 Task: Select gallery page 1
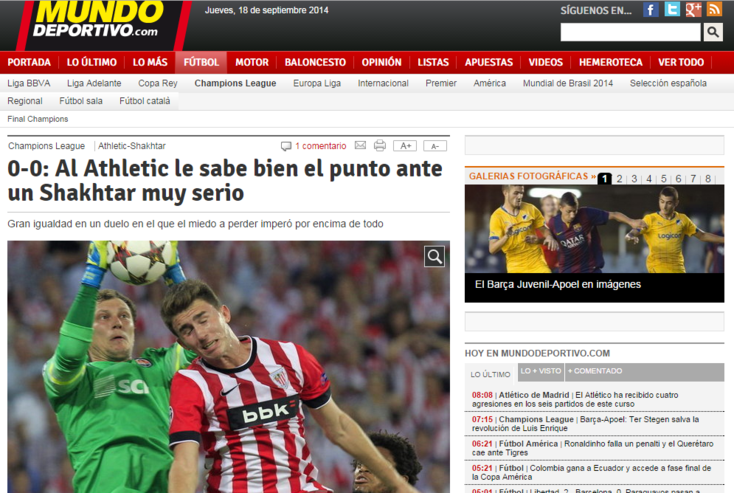click(604, 179)
